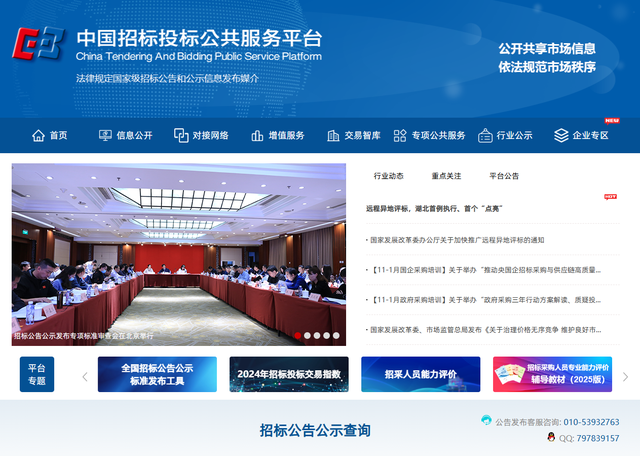Open the 招采人员能力评价 banner
This screenshot has height=456, width=640.
(421, 374)
